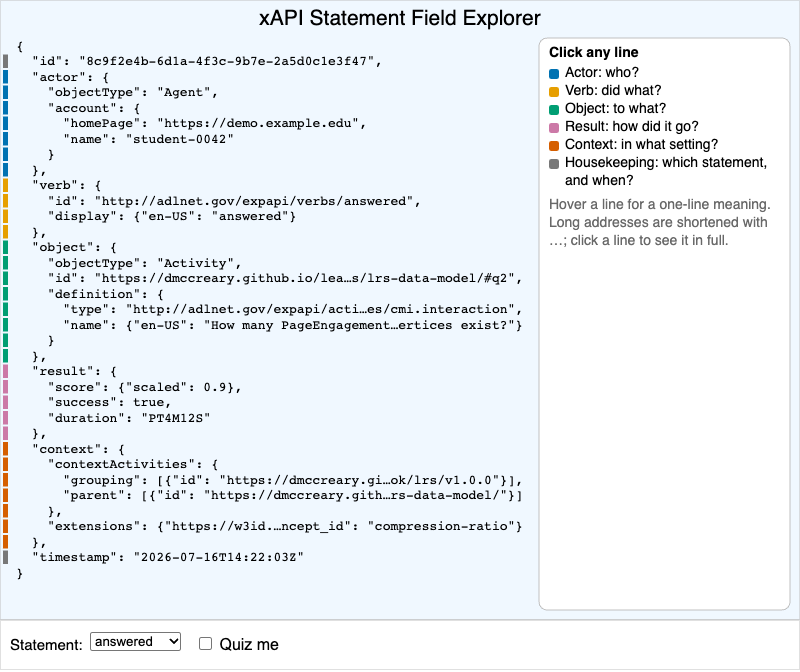This screenshot has height=672, width=800.
Task: Enable the Quiz me checkbox
Action: (x=205, y=643)
